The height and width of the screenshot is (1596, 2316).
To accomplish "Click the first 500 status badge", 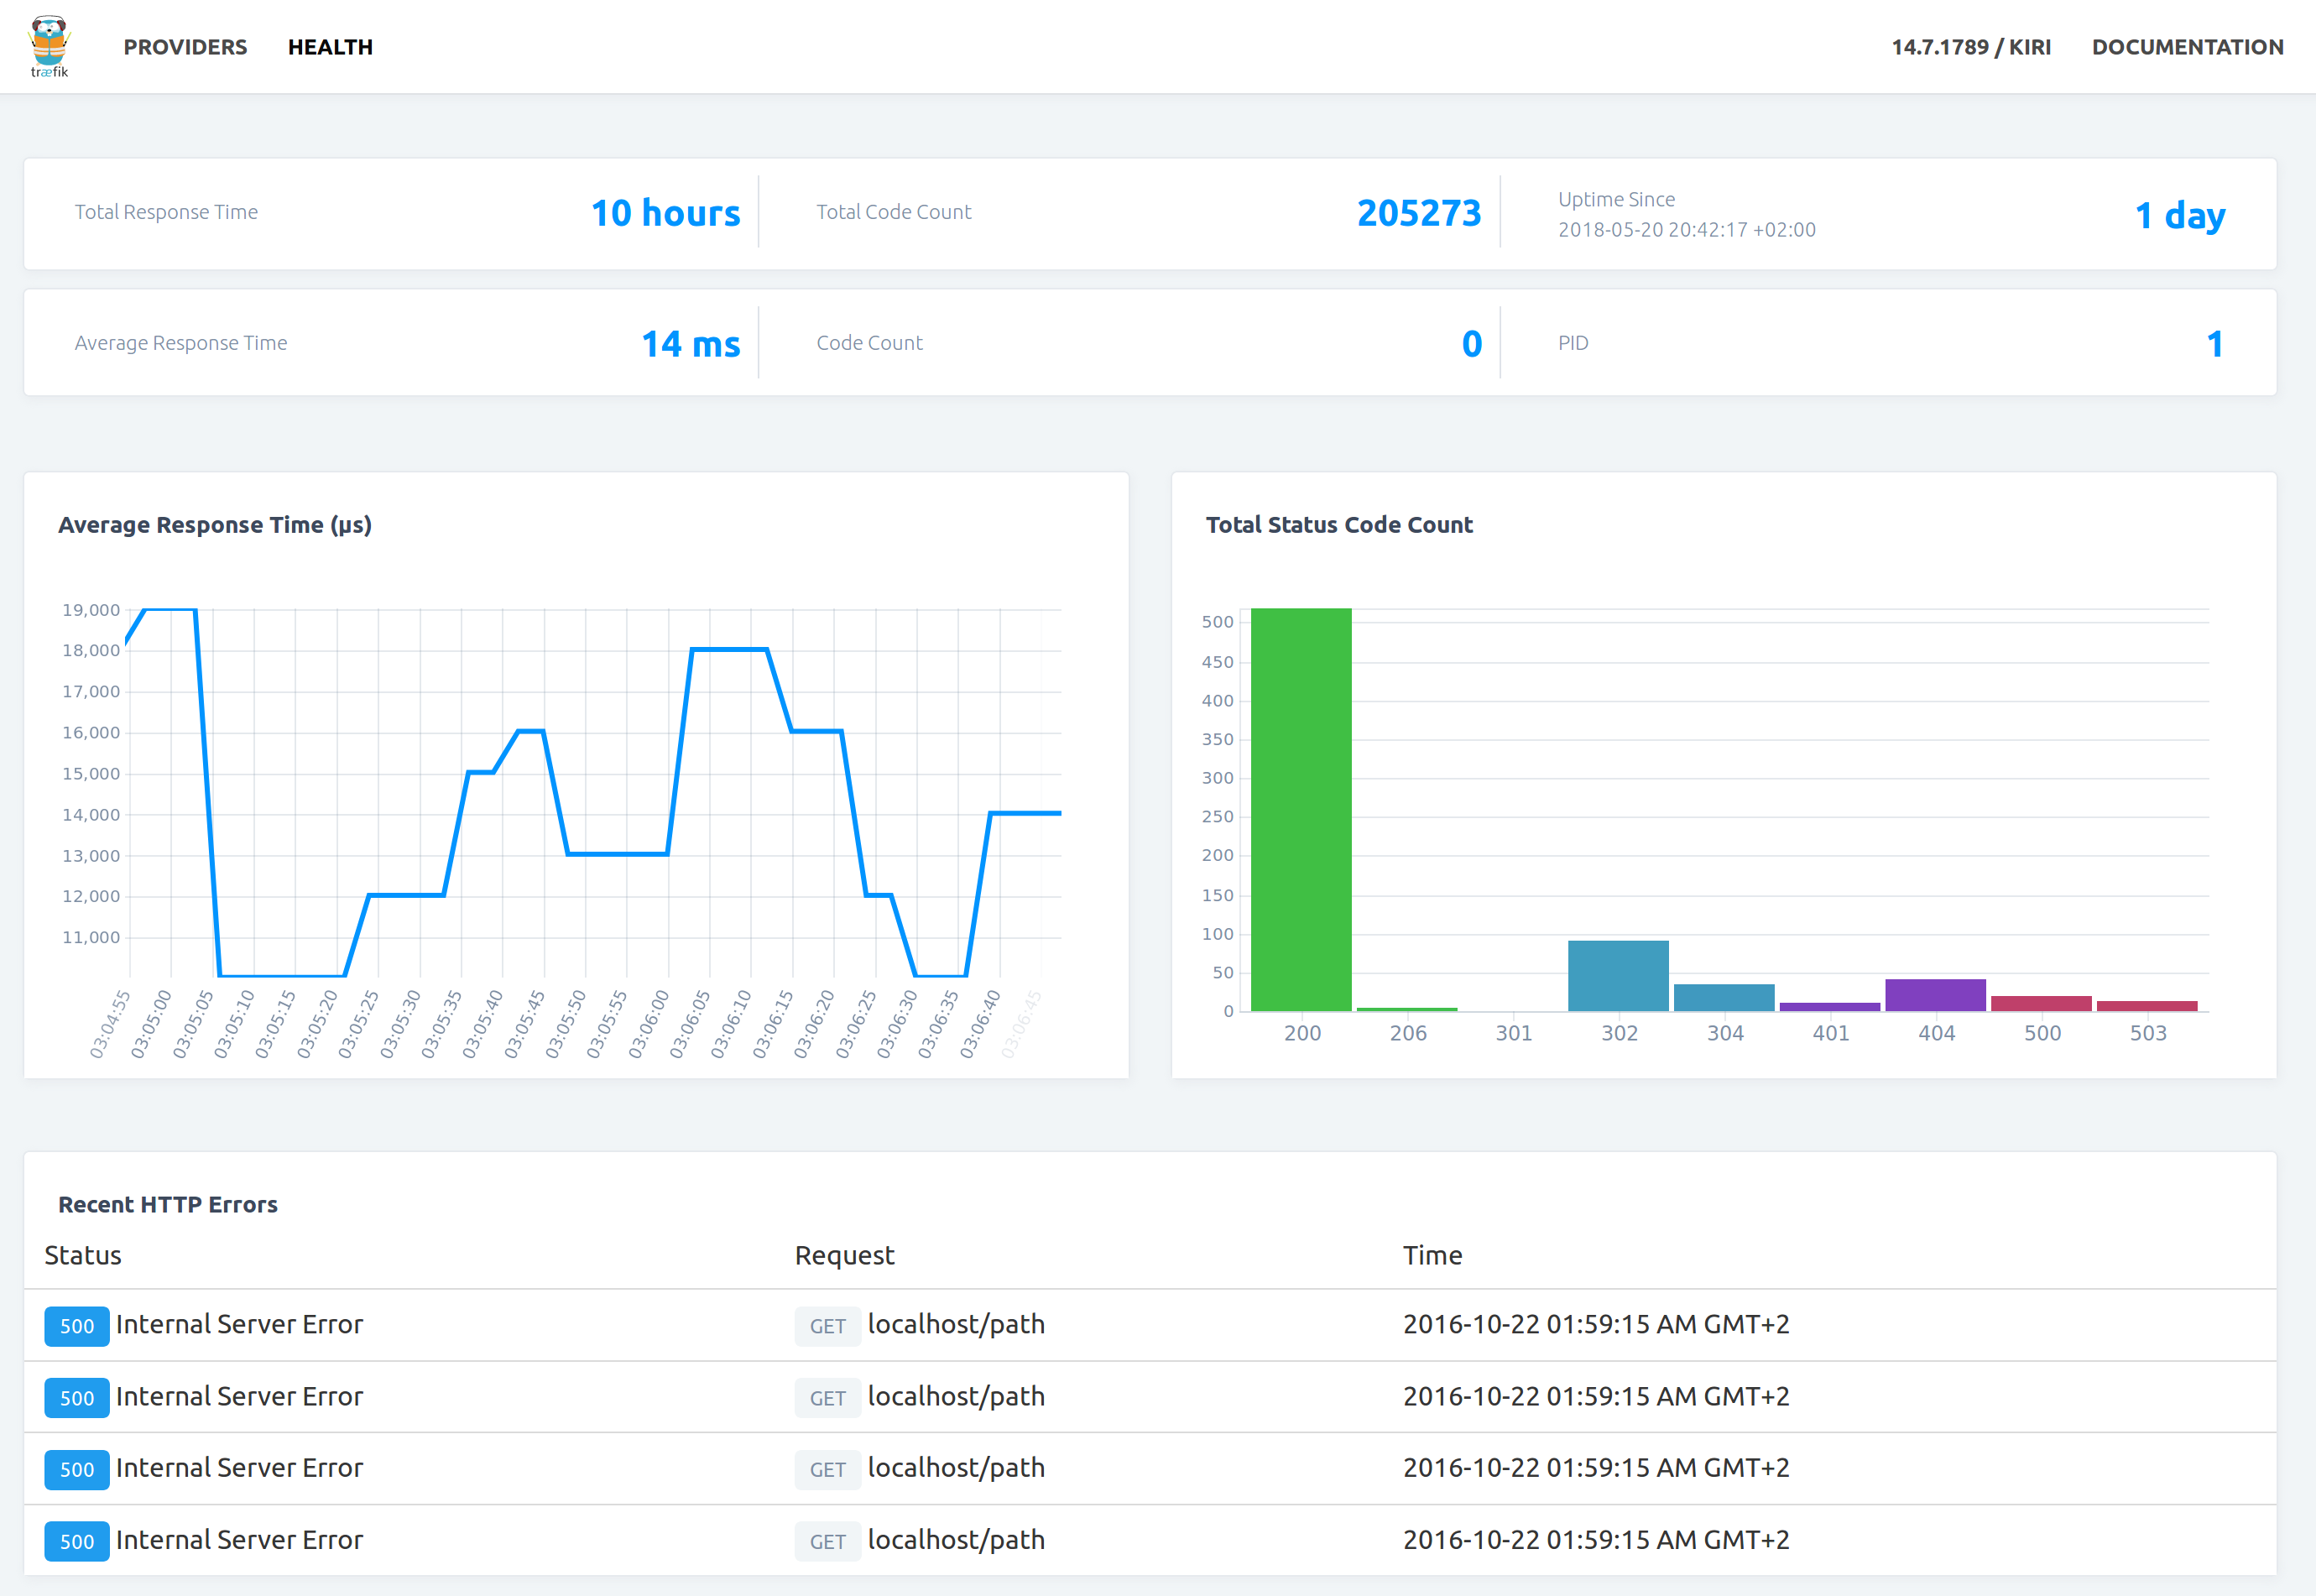I will (x=76, y=1326).
